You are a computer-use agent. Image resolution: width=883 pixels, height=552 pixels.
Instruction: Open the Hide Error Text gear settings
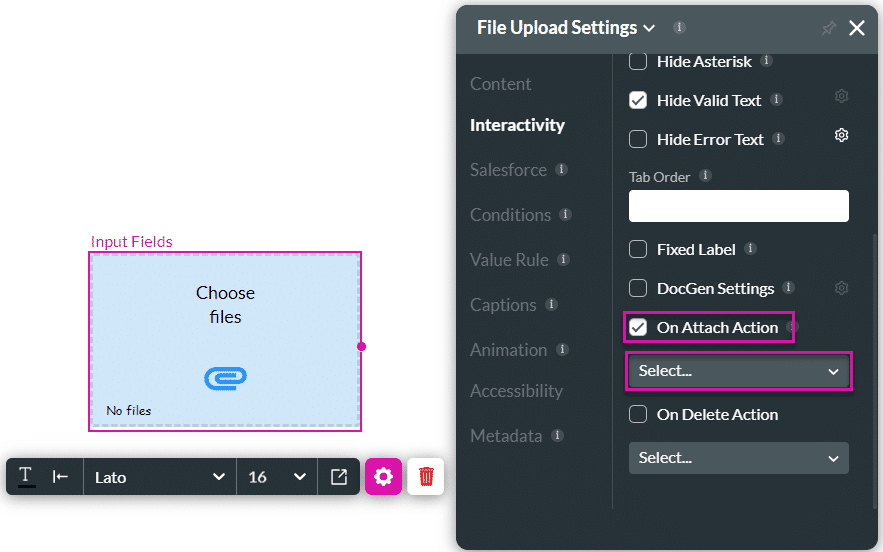pos(841,135)
